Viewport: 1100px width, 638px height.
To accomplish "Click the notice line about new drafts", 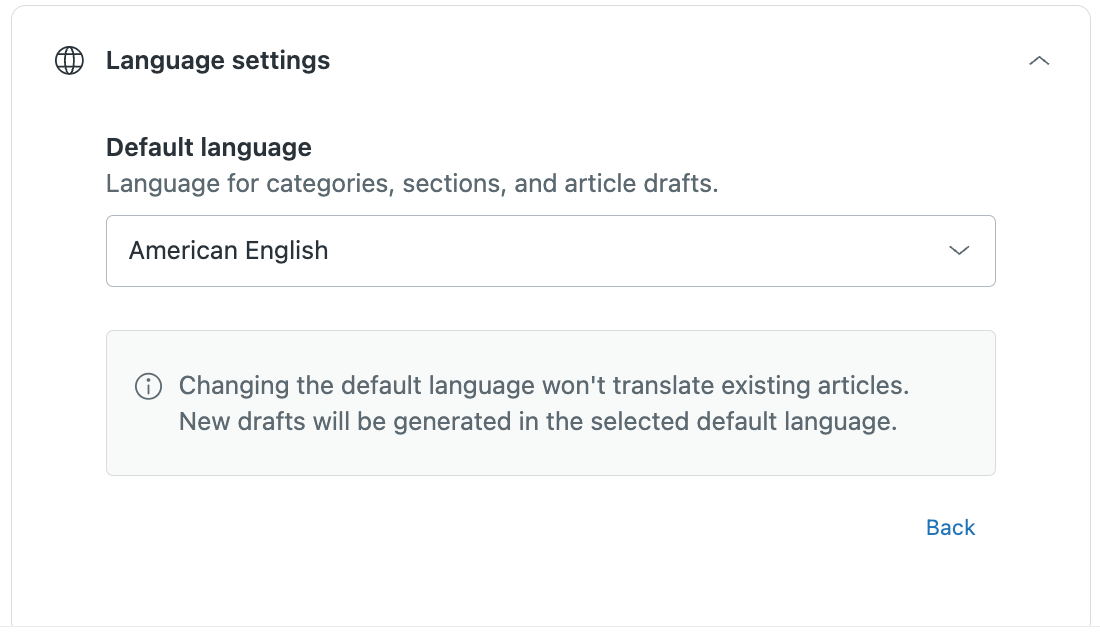I will (537, 421).
